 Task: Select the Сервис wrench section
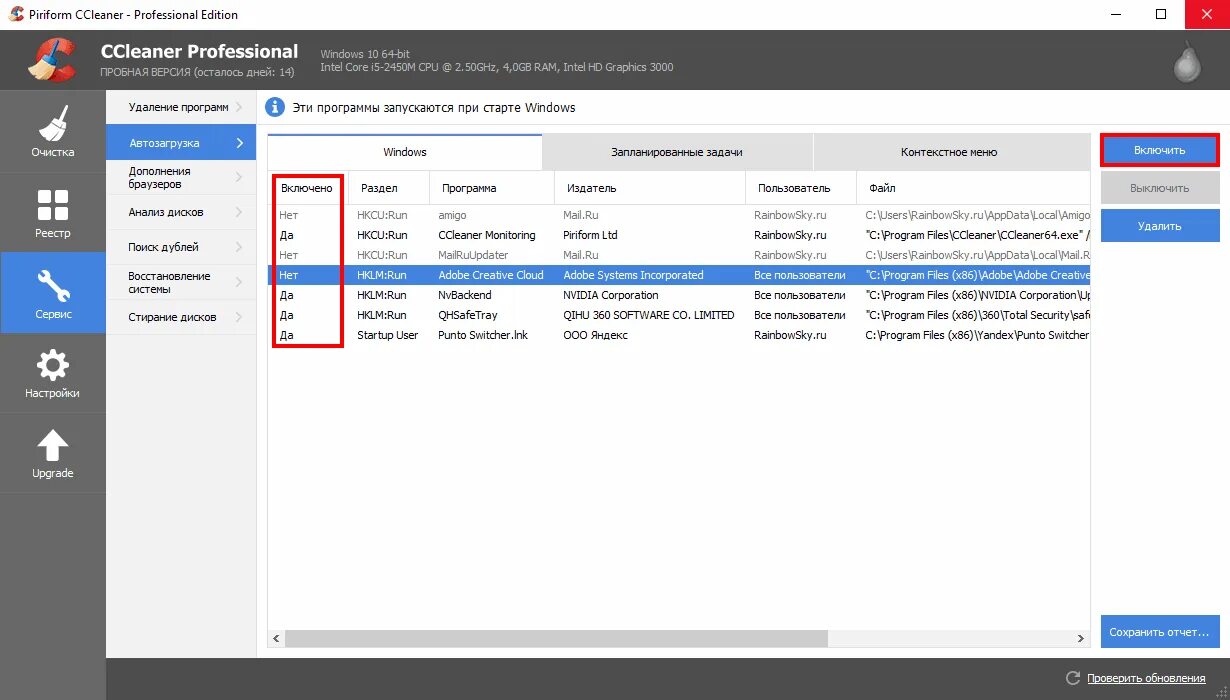pos(52,292)
